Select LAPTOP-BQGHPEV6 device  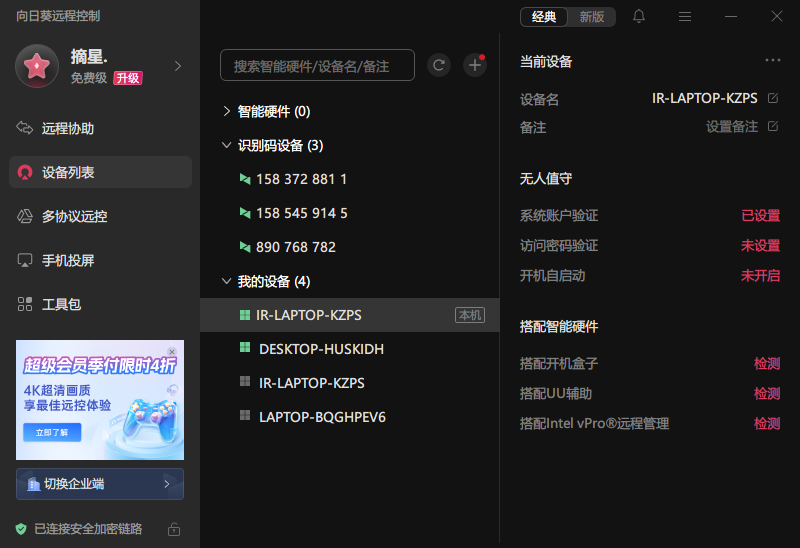349,417
